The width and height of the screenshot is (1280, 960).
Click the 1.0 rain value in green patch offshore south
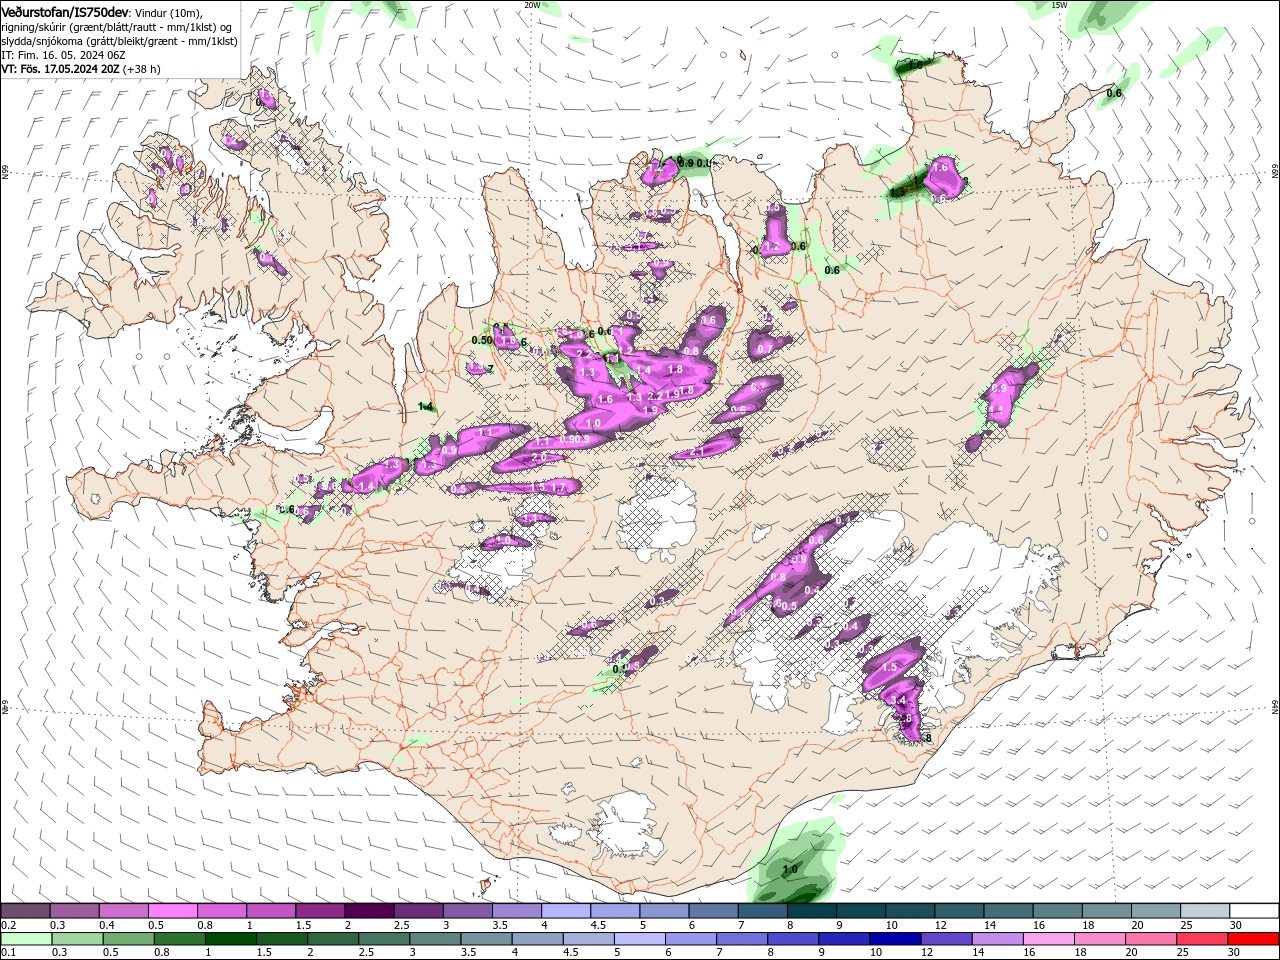pos(790,869)
